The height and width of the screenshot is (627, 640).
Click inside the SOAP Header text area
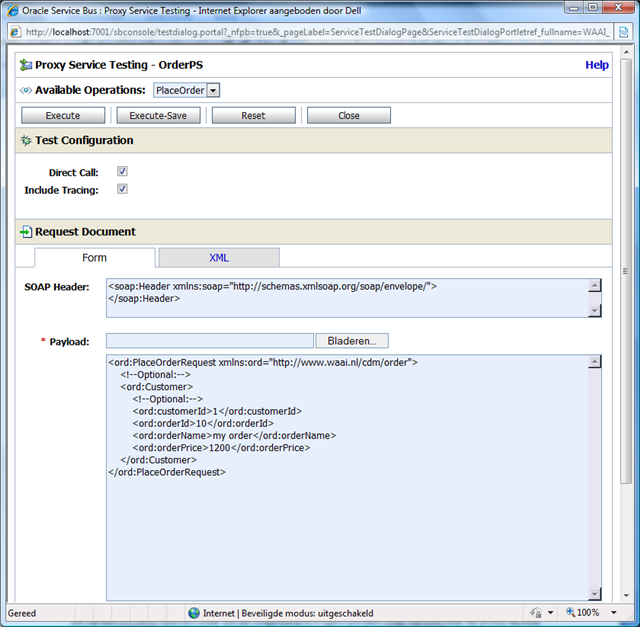click(347, 298)
